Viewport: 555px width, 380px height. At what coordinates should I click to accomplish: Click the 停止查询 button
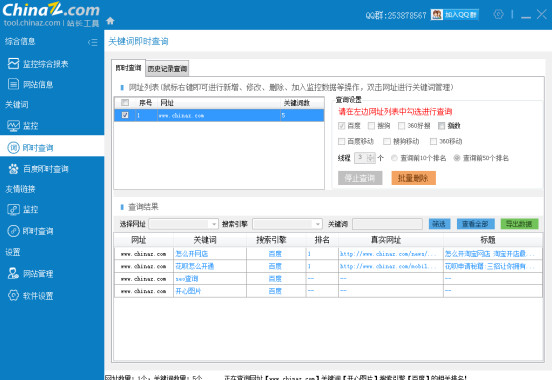(x=360, y=178)
